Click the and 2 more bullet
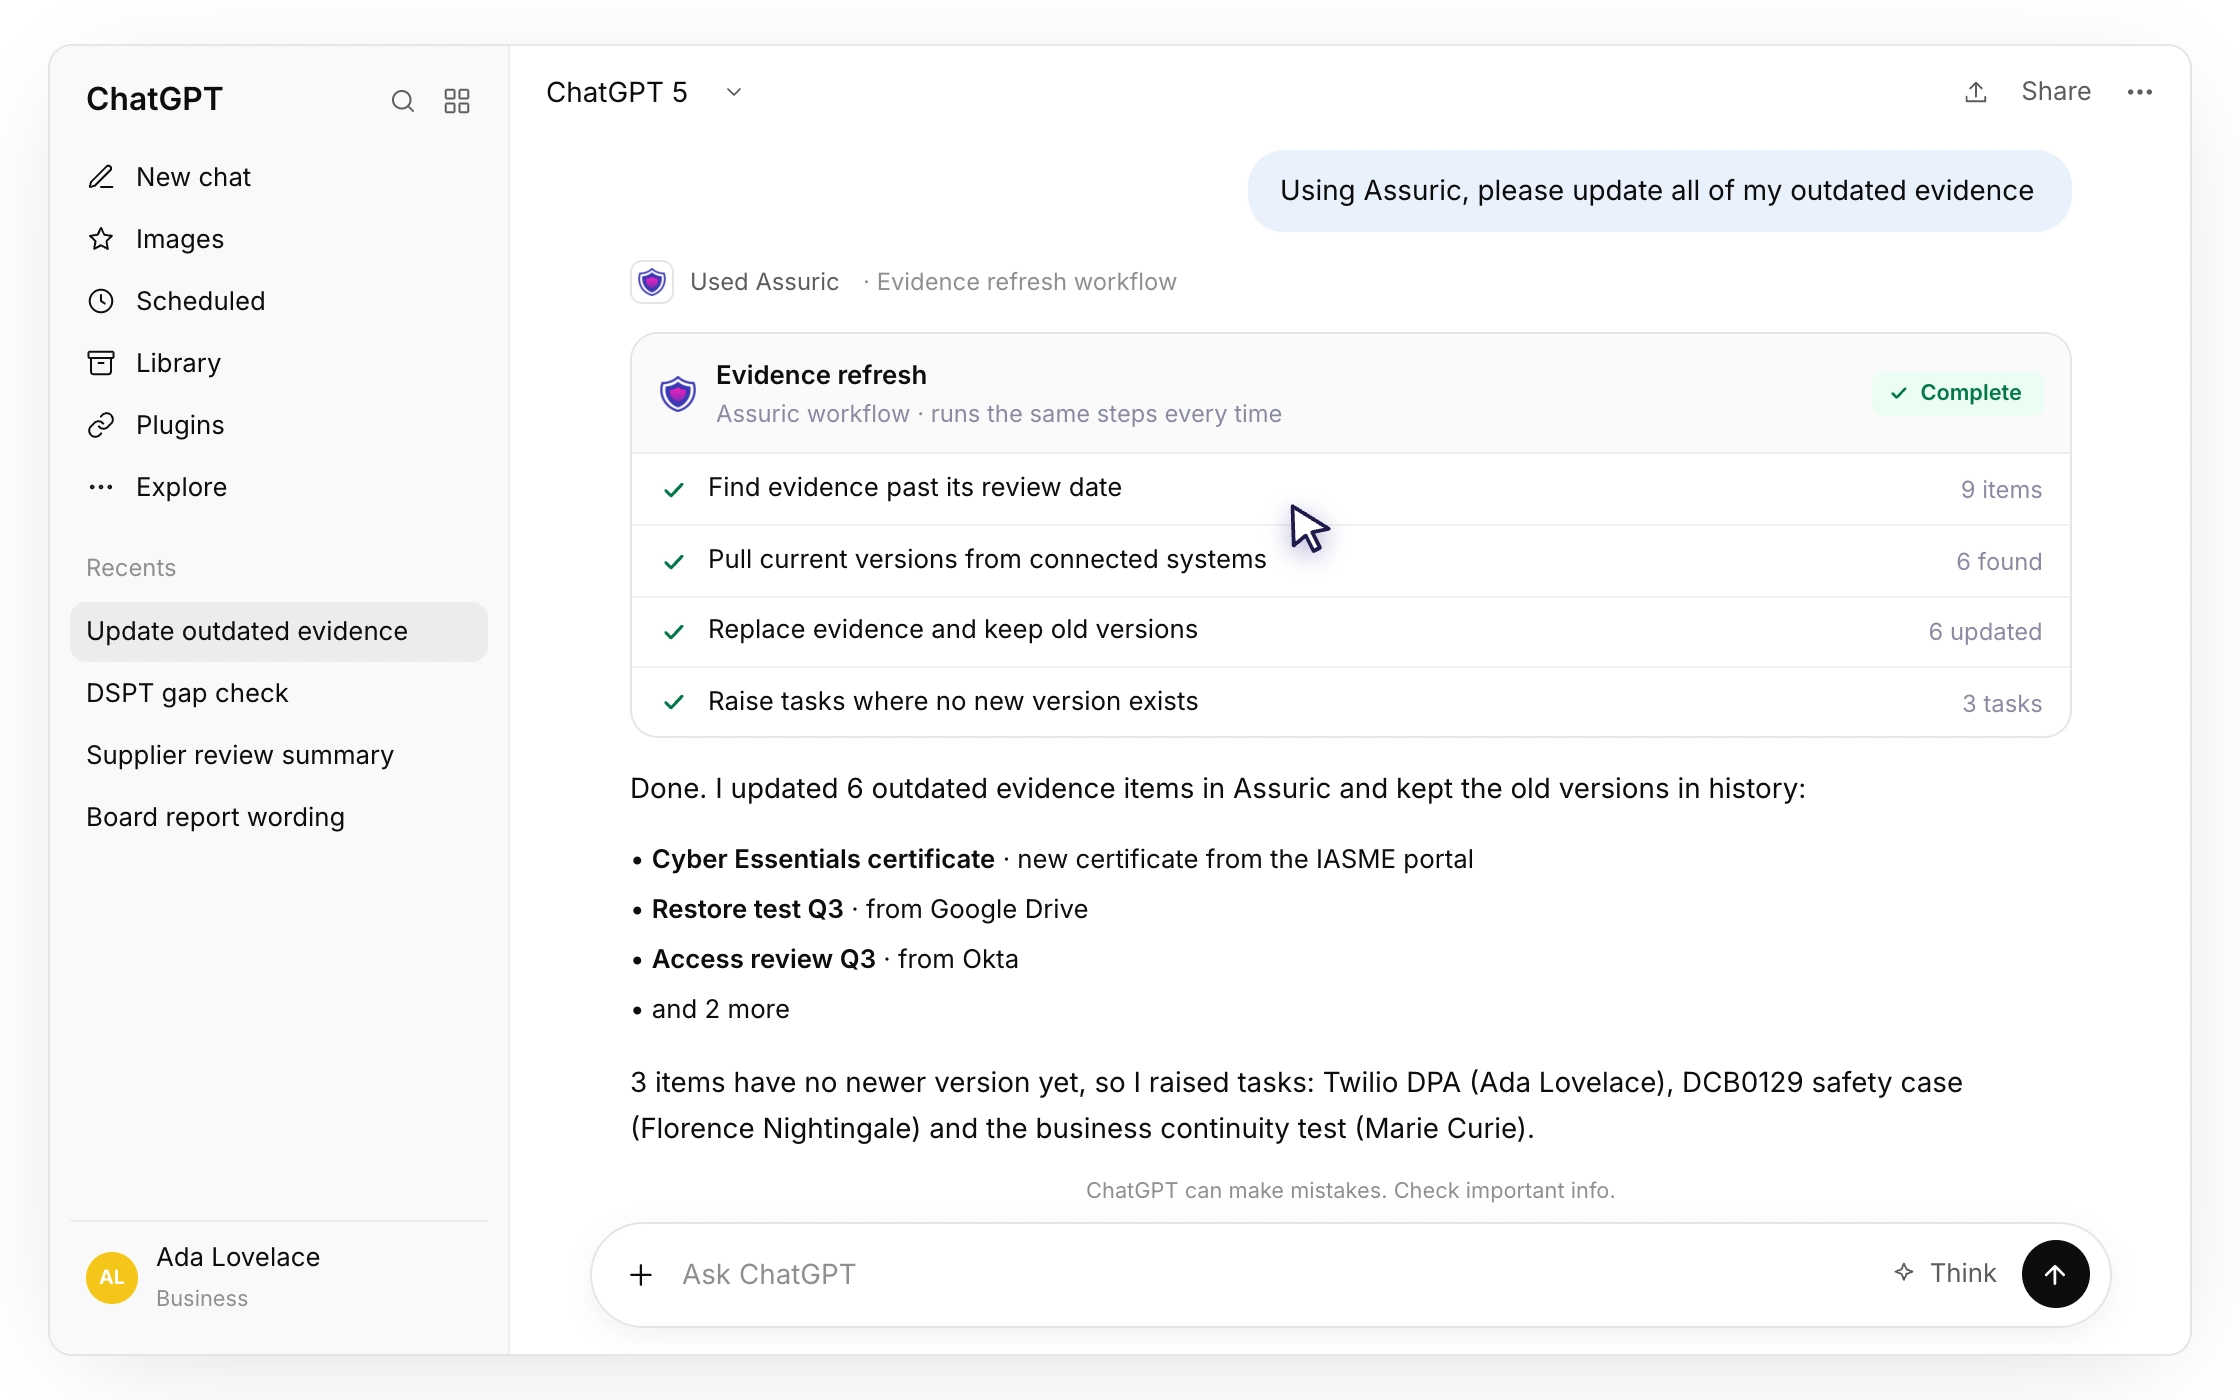 (710, 1009)
